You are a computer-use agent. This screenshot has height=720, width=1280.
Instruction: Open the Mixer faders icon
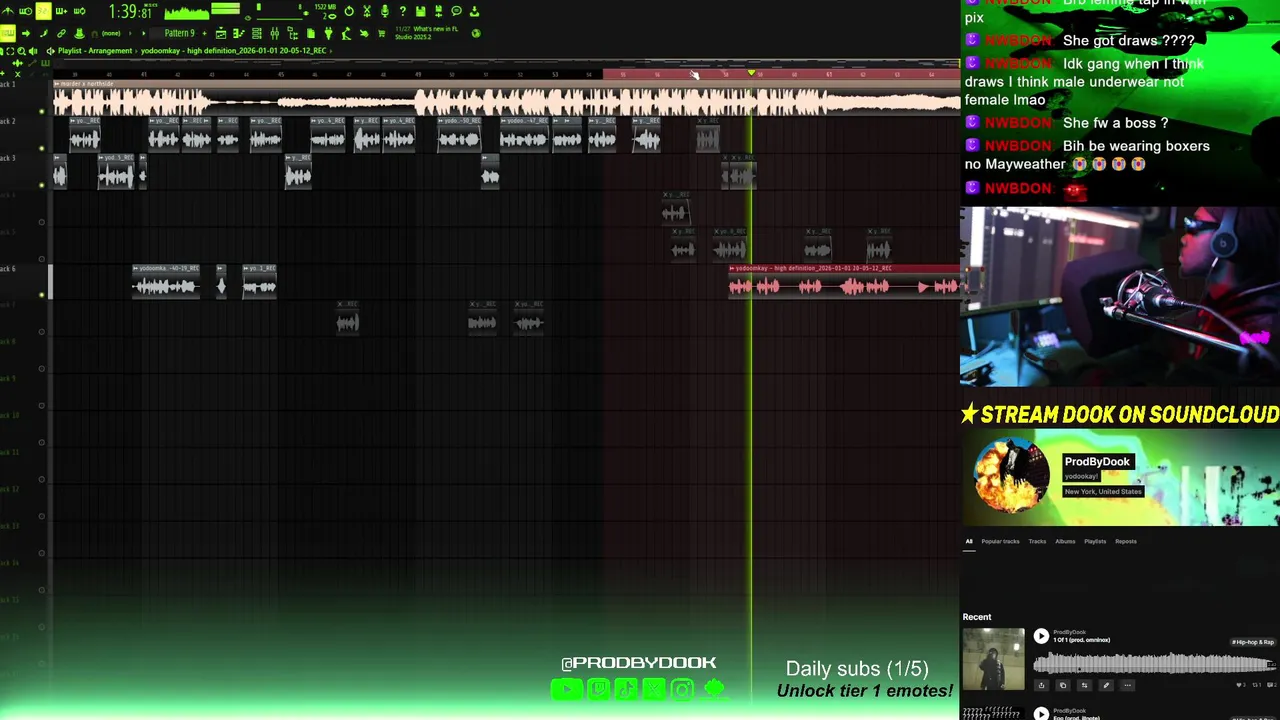coord(275,33)
